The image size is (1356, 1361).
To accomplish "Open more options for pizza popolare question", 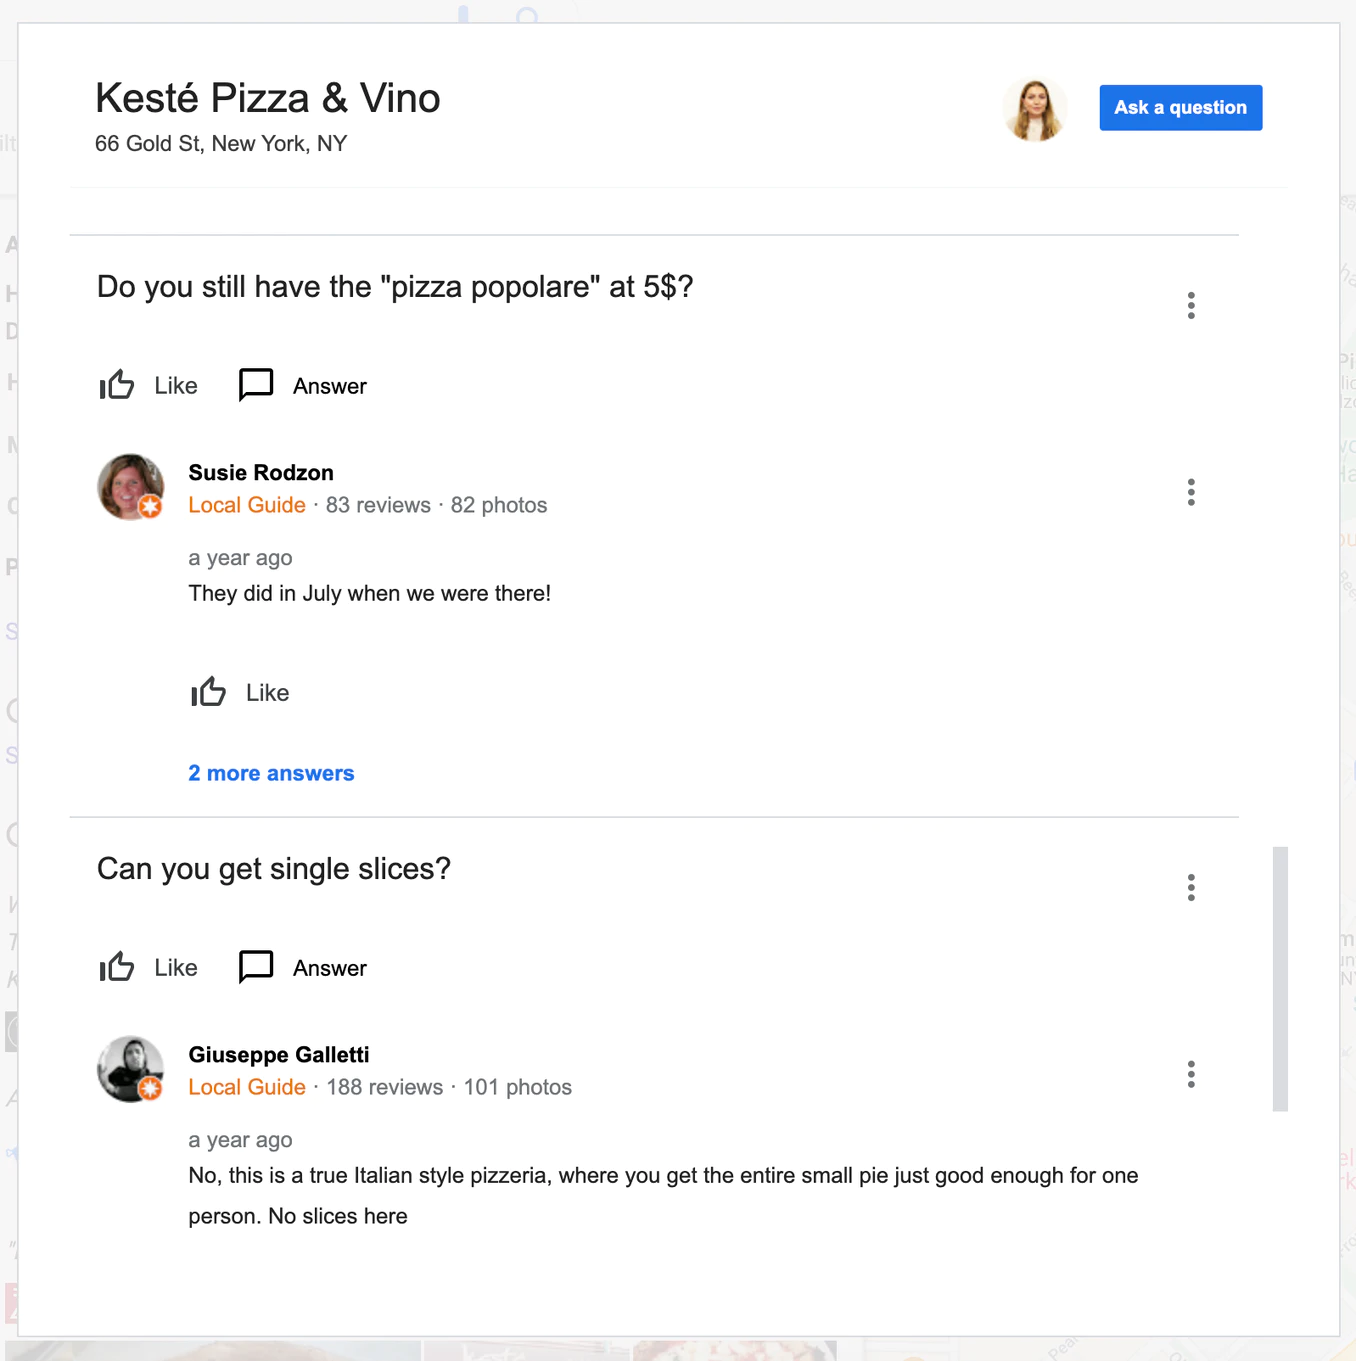I will pyautogui.click(x=1191, y=305).
